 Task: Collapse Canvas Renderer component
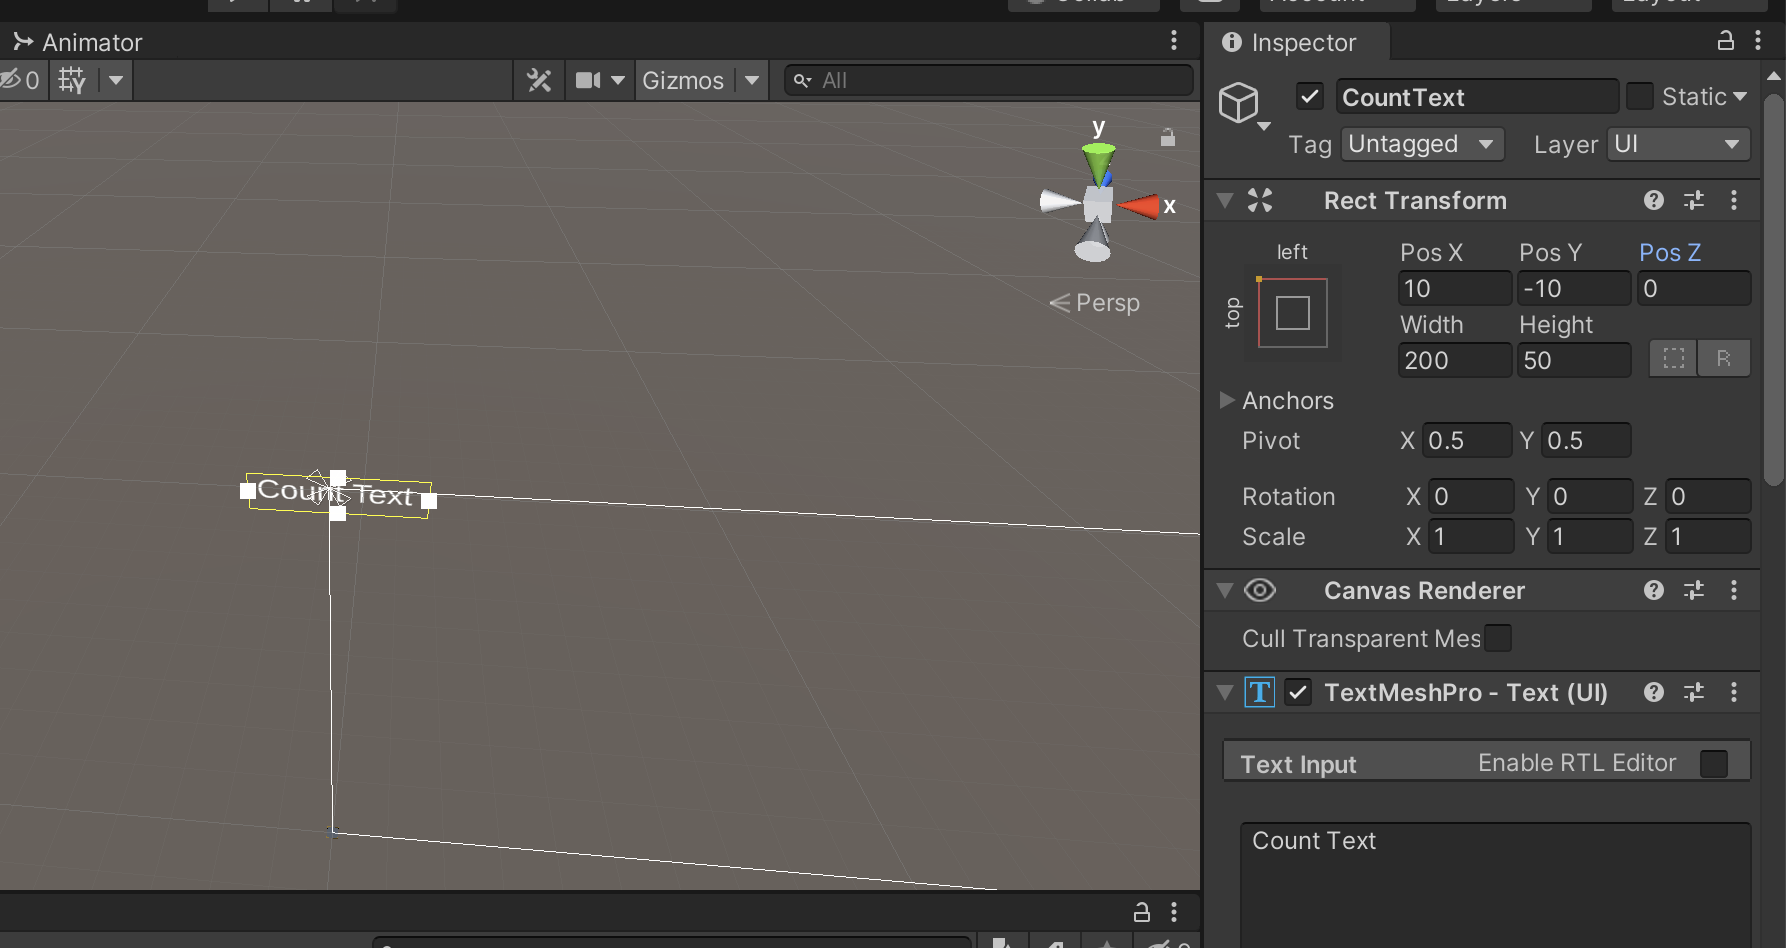[x=1225, y=590]
